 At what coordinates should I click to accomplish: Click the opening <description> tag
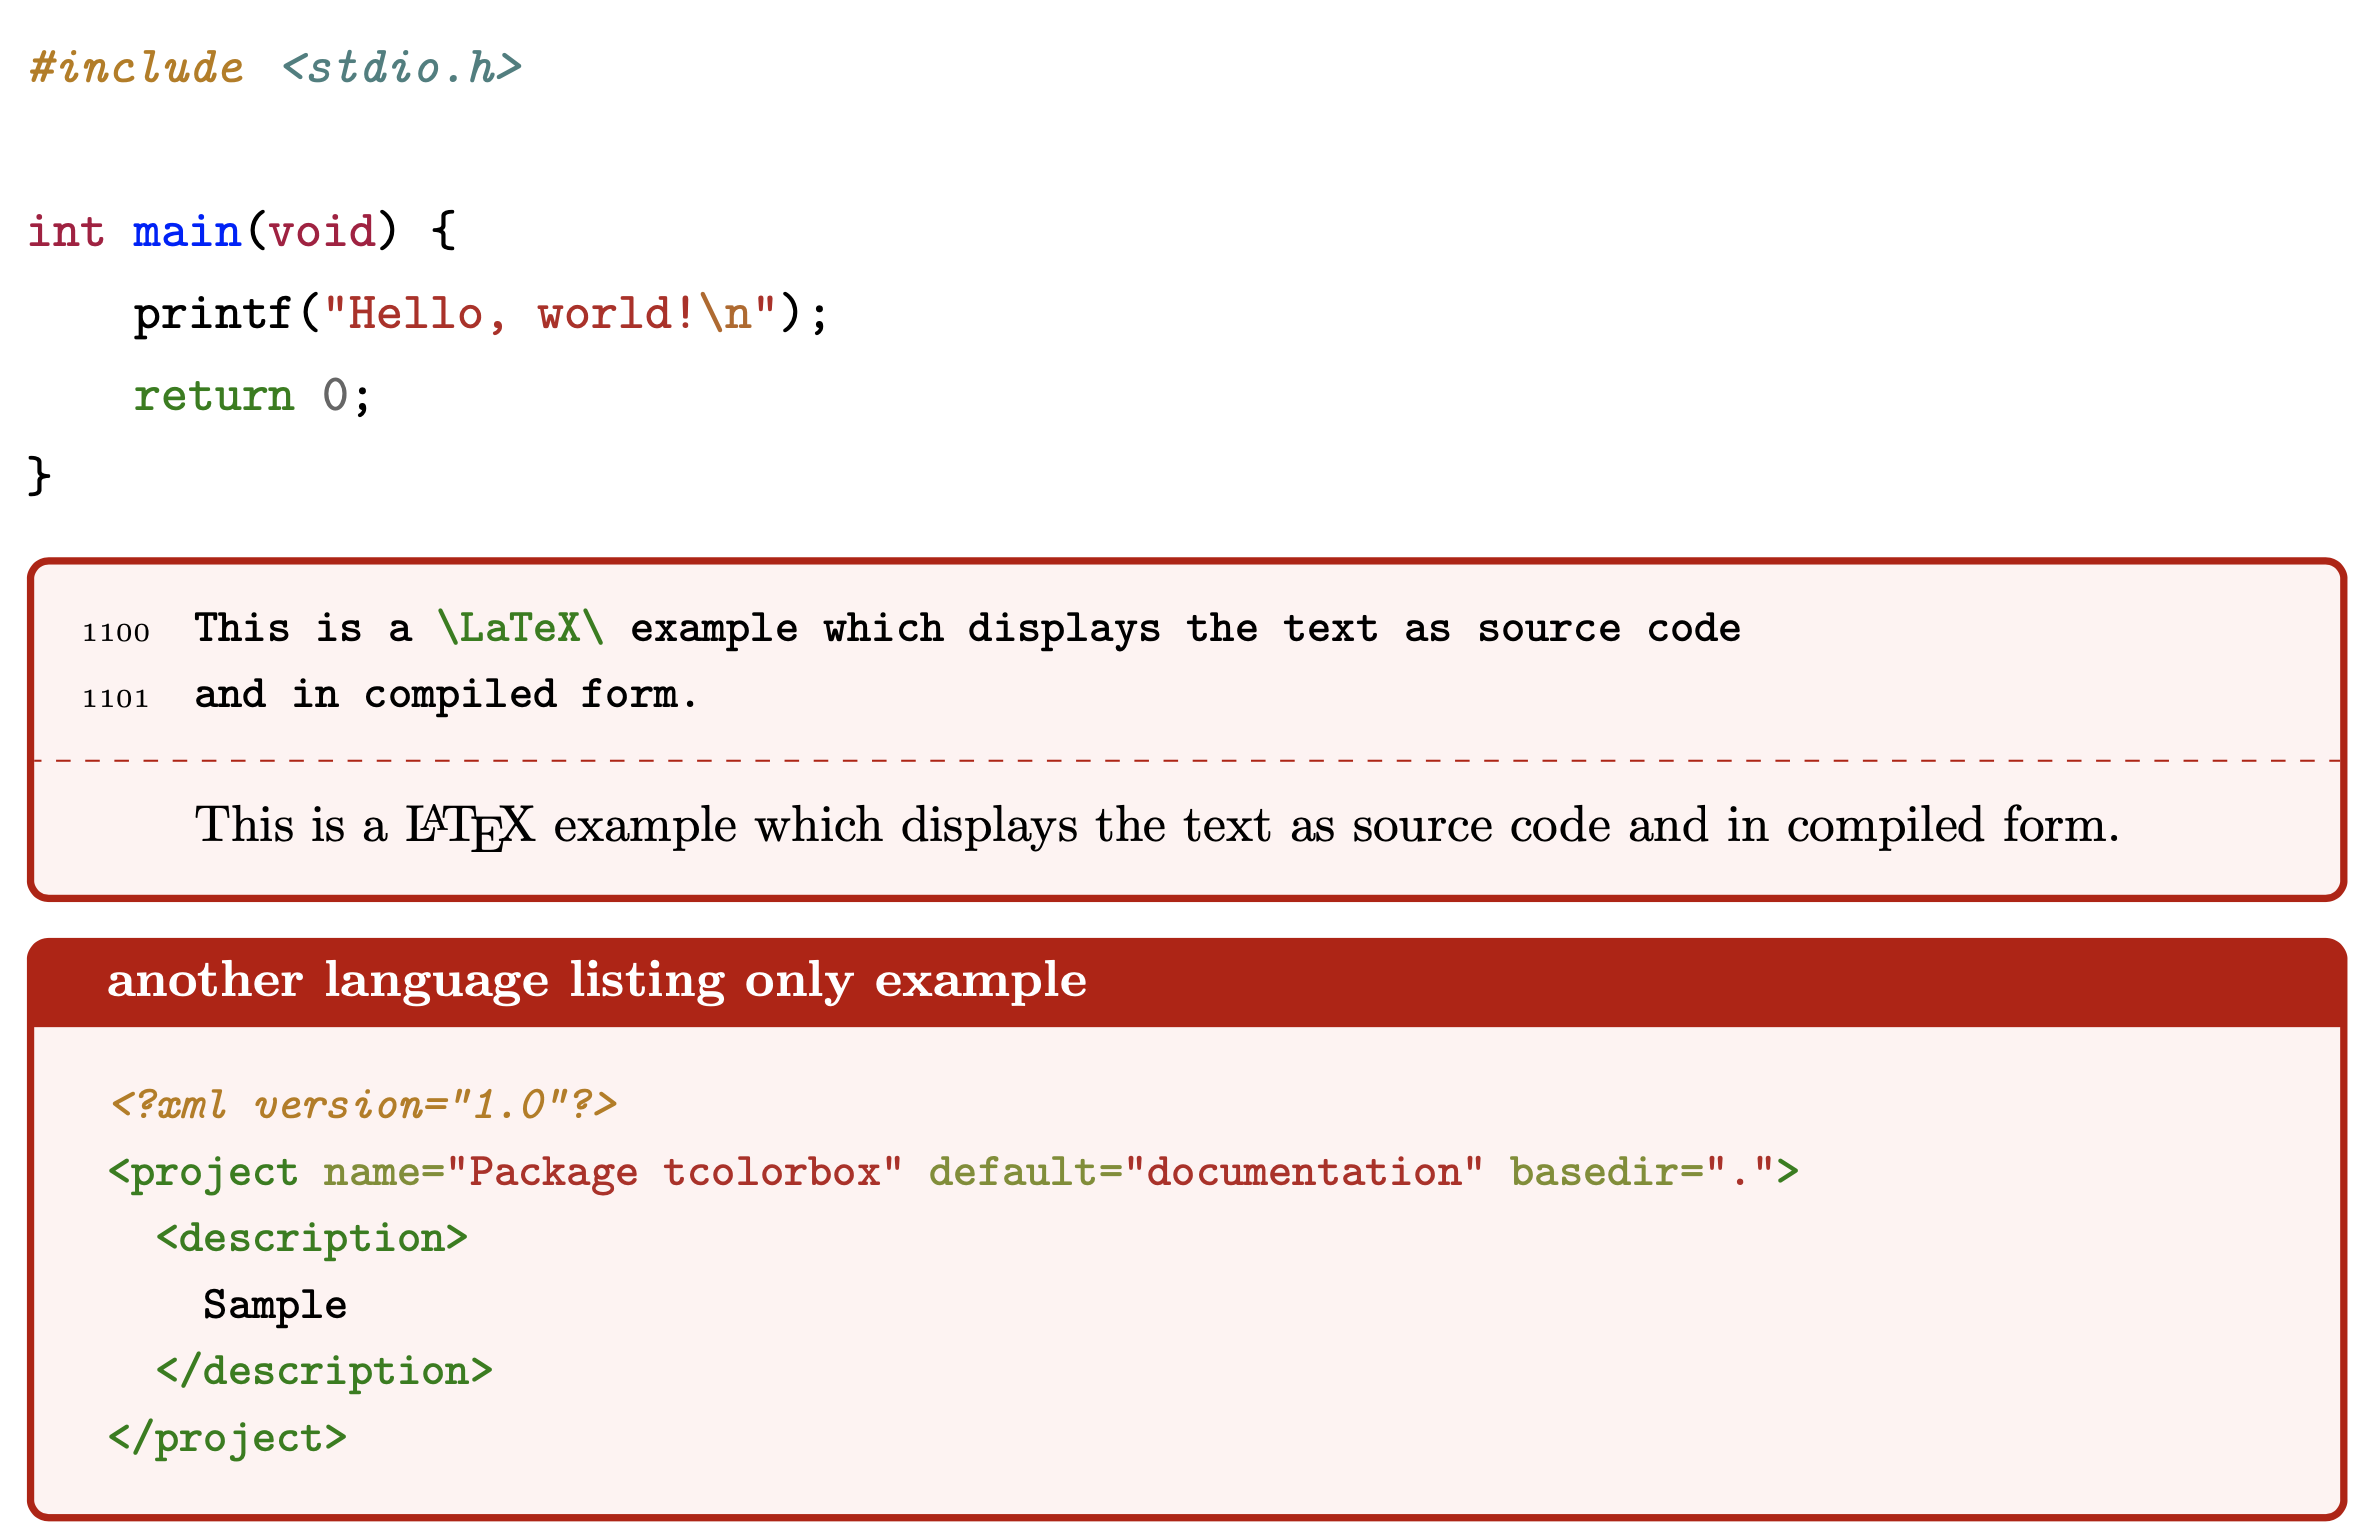click(312, 1238)
